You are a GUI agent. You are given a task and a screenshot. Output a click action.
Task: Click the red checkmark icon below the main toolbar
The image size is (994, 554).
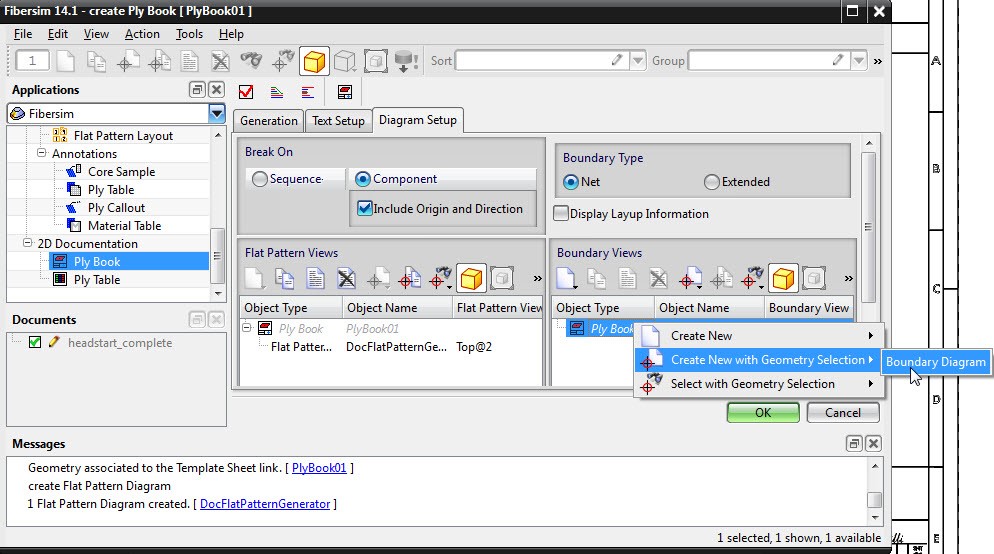[246, 92]
